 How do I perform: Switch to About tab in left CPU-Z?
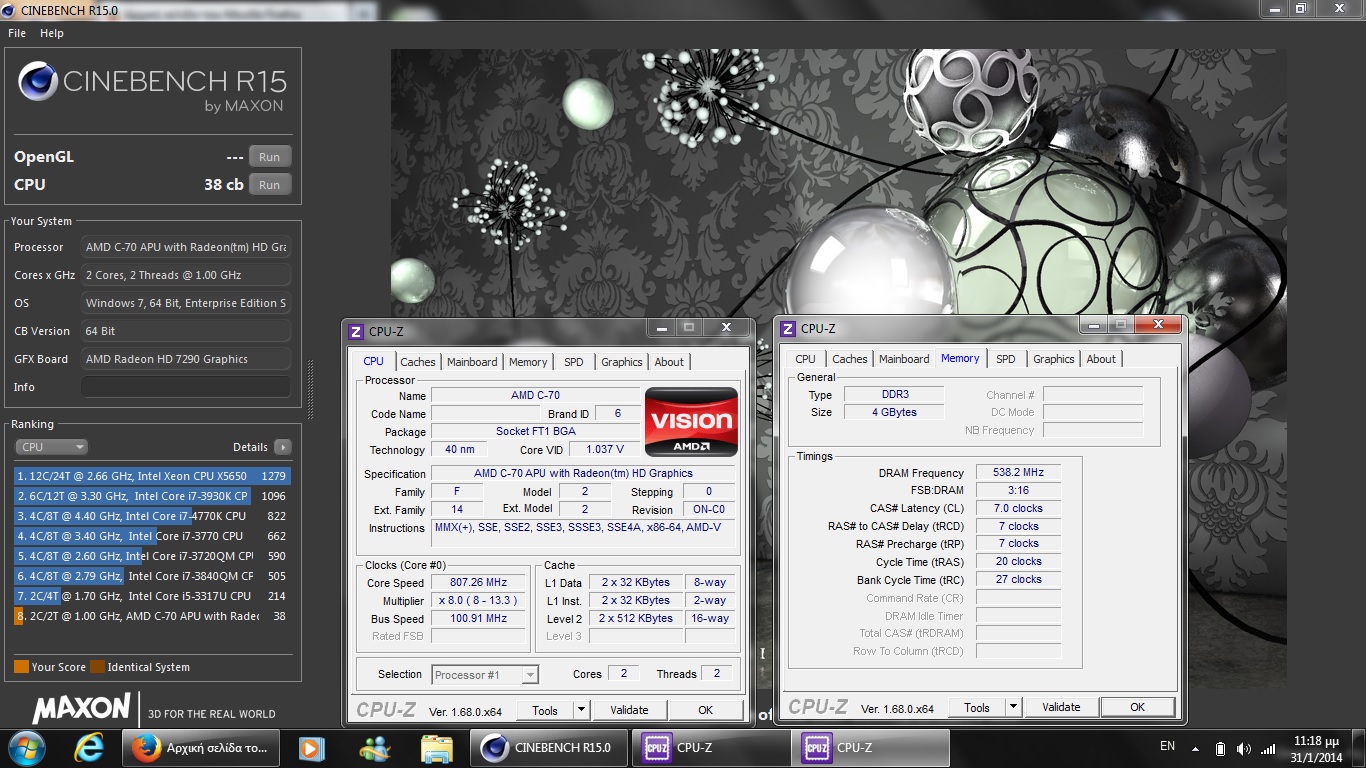click(x=669, y=362)
